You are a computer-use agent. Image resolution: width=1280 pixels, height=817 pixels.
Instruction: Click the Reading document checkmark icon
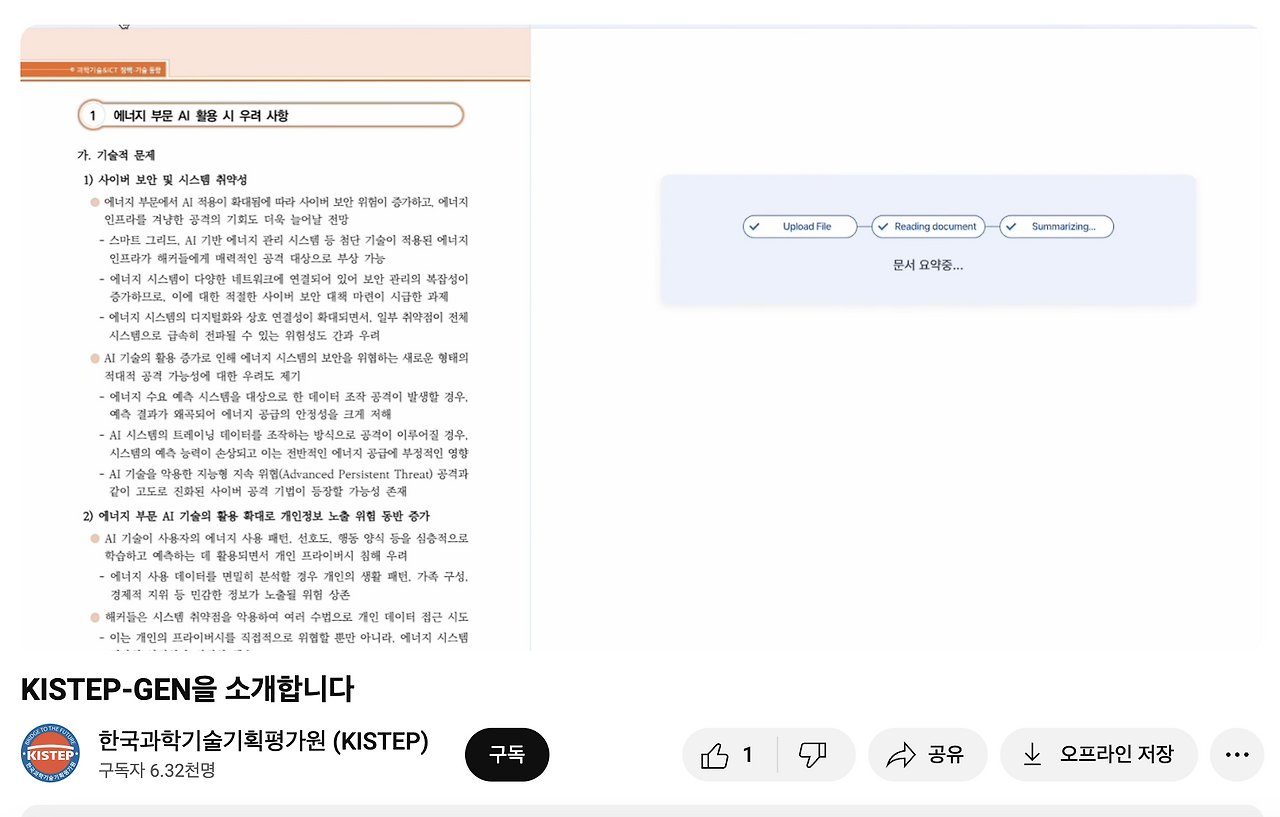tap(883, 226)
